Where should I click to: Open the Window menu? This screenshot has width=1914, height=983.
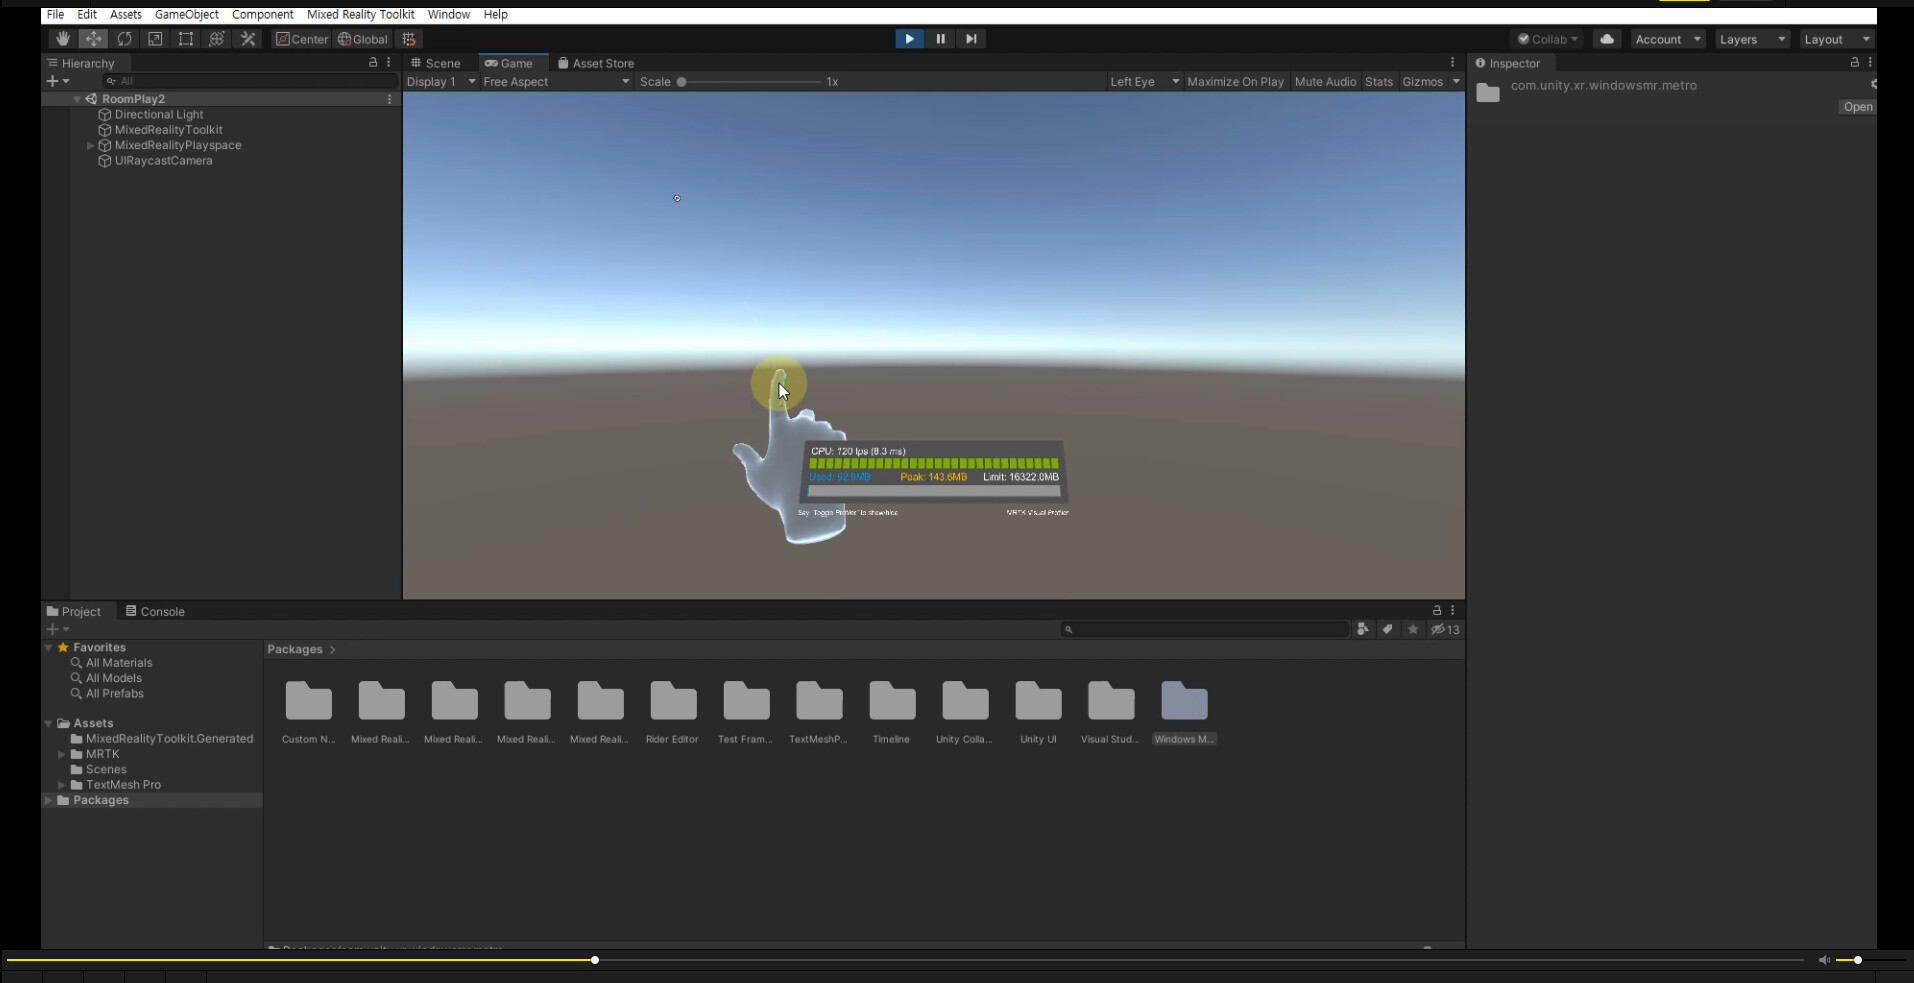coord(448,14)
